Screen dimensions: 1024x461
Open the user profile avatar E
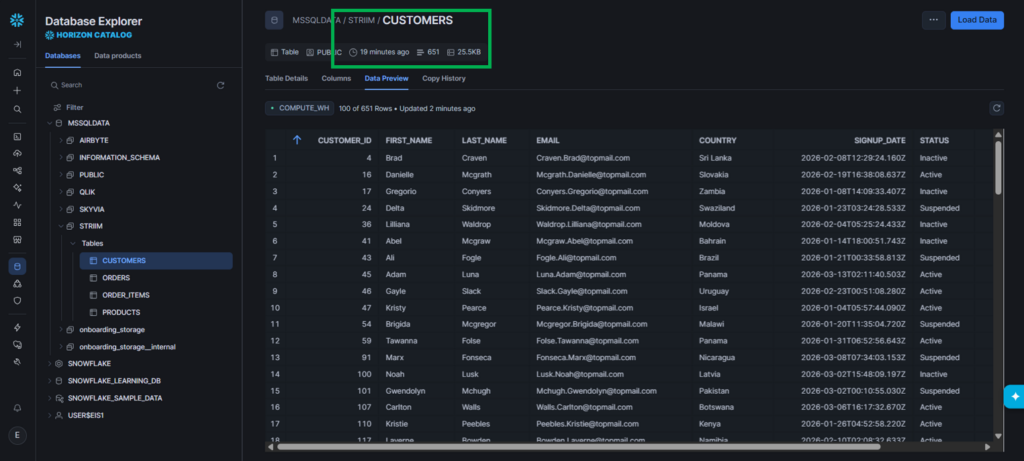(x=17, y=436)
